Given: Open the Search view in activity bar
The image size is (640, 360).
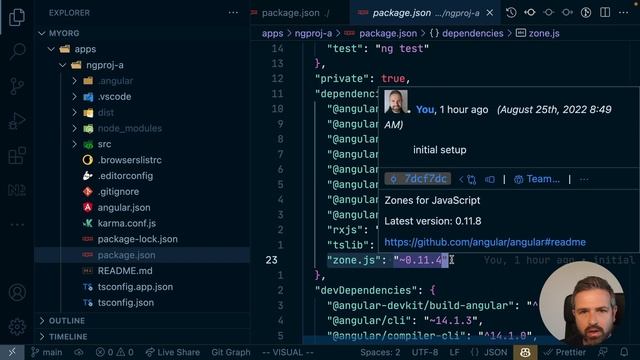Looking at the screenshot, I should (17, 51).
